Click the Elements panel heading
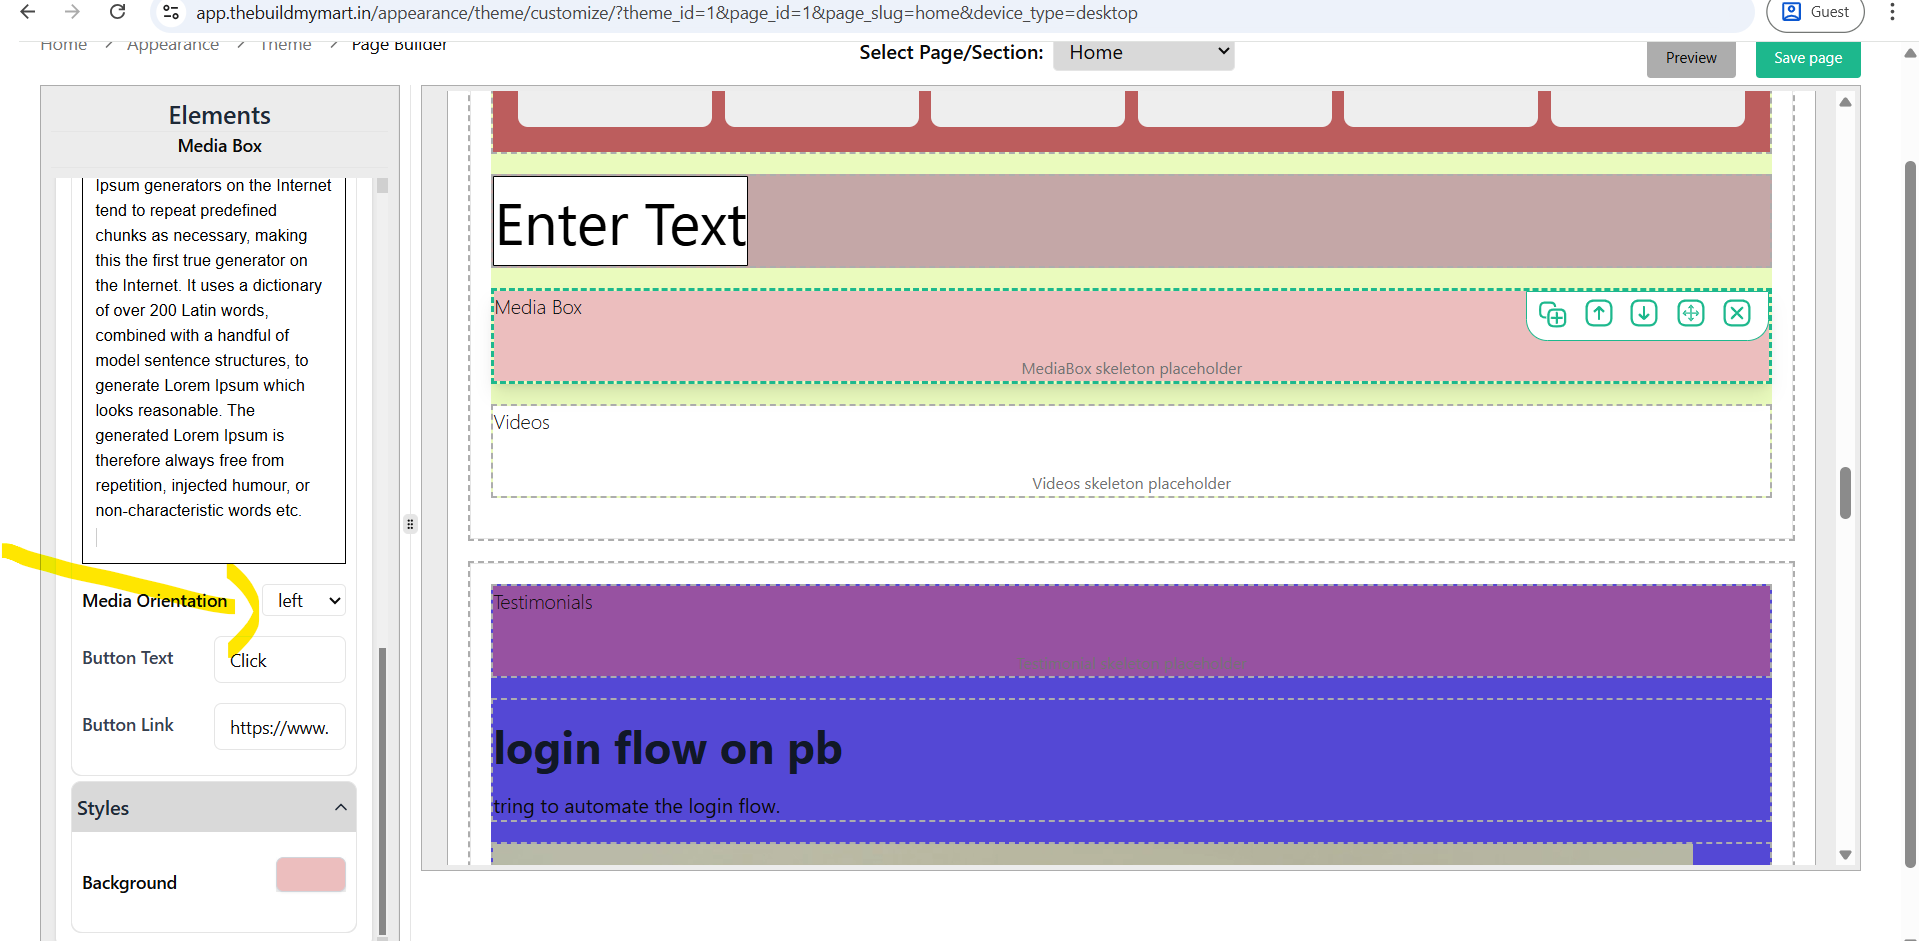Screen dimensions: 1919x941 coord(219,115)
